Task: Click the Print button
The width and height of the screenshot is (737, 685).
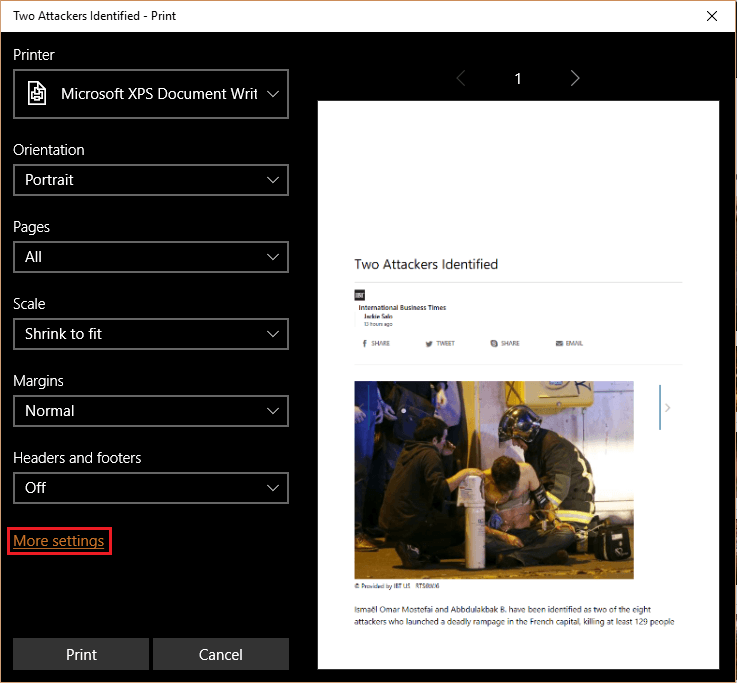Action: coord(81,654)
